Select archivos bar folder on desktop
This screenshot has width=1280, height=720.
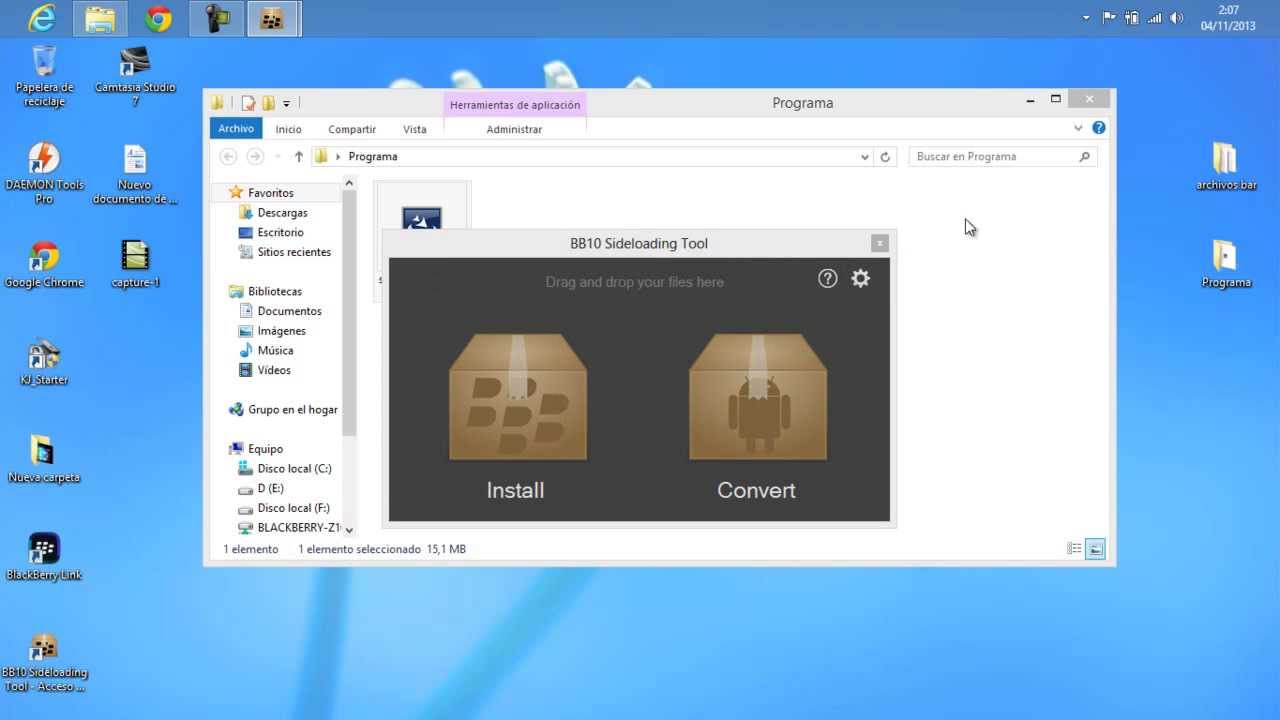click(1226, 166)
